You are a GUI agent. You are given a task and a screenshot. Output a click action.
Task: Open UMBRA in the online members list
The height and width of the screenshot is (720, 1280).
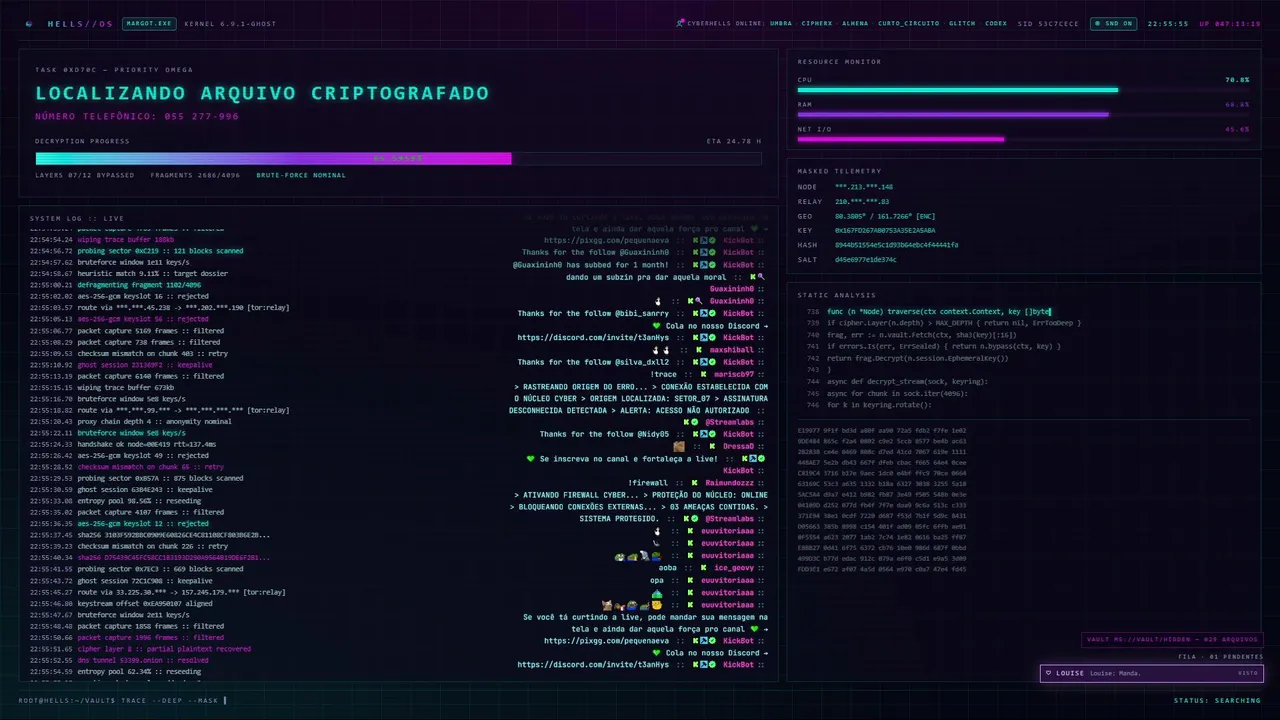[781, 23]
